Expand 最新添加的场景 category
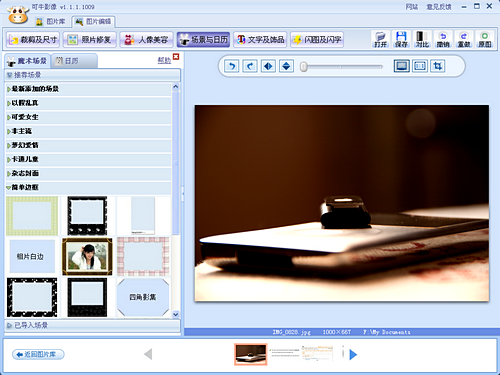 [x=89, y=89]
